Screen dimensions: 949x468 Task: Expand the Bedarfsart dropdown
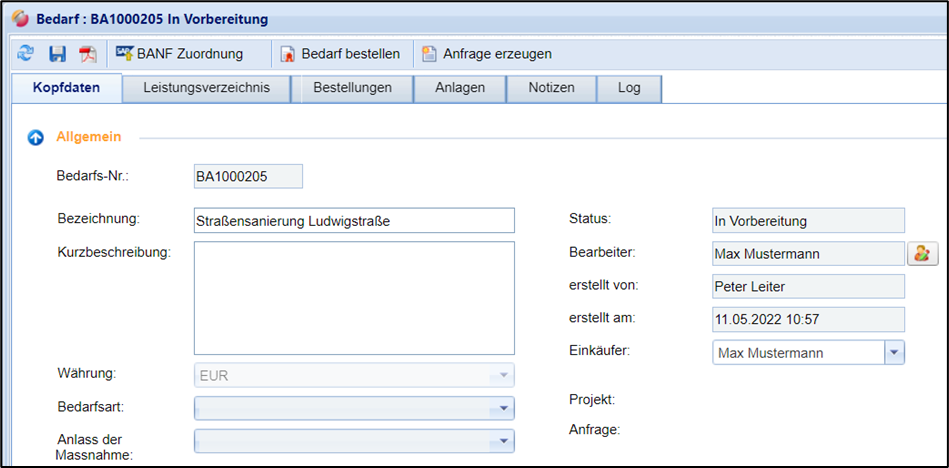[504, 409]
